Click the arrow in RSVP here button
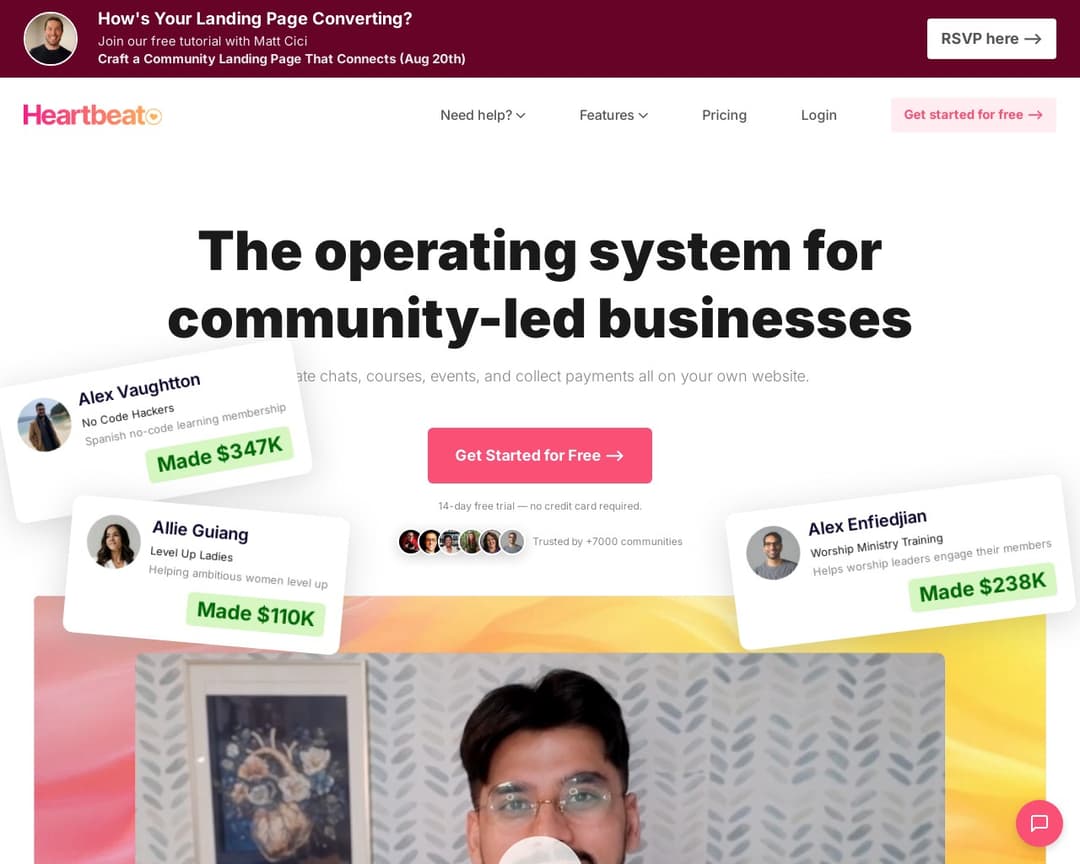 [x=1032, y=39]
